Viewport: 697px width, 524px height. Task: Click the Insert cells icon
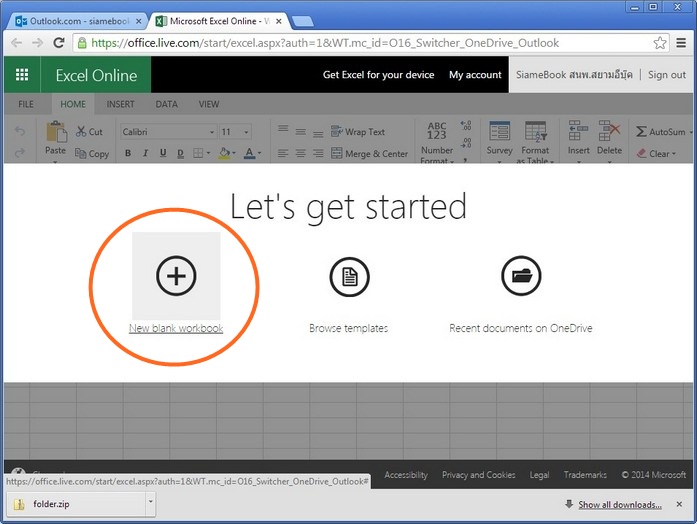coord(578,131)
